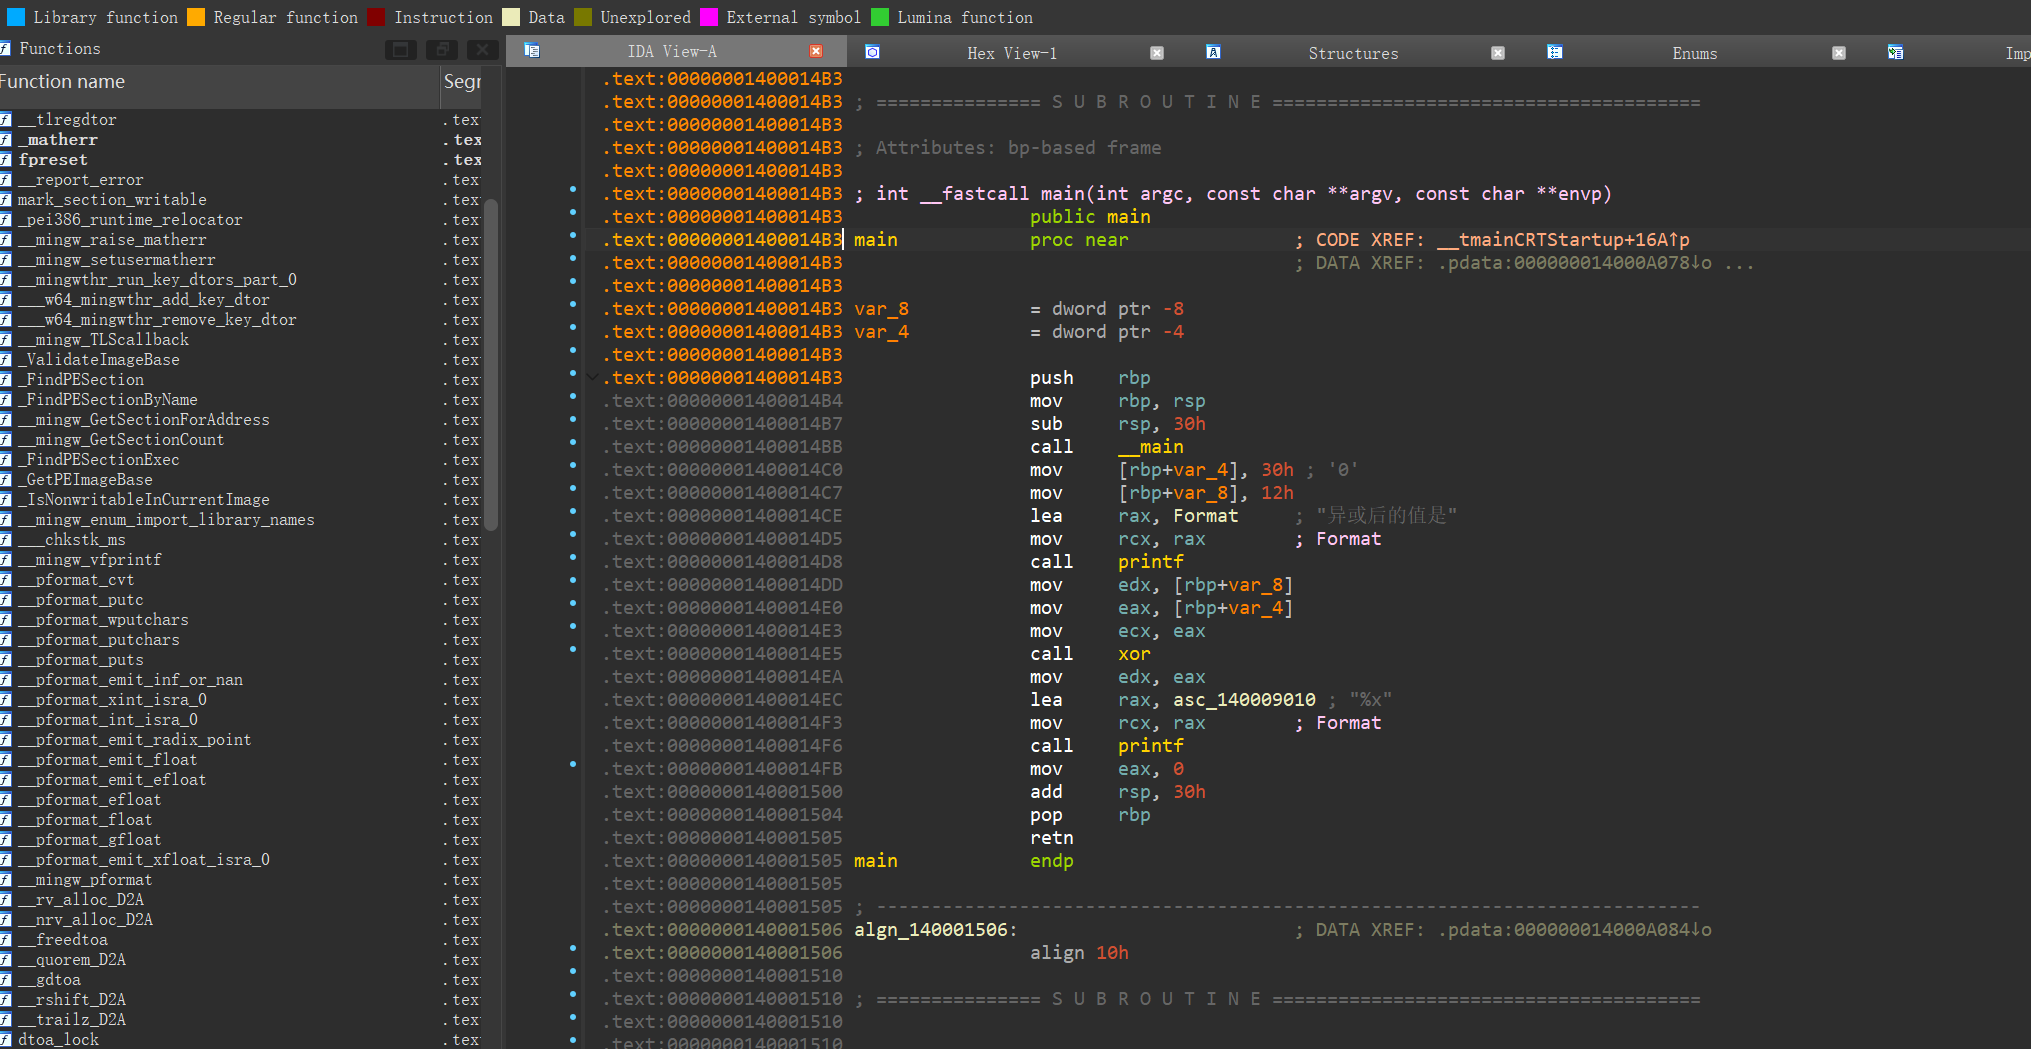This screenshot has width=2031, height=1049.
Task: Select __mingw_vfprintf function entry
Action: (x=90, y=560)
